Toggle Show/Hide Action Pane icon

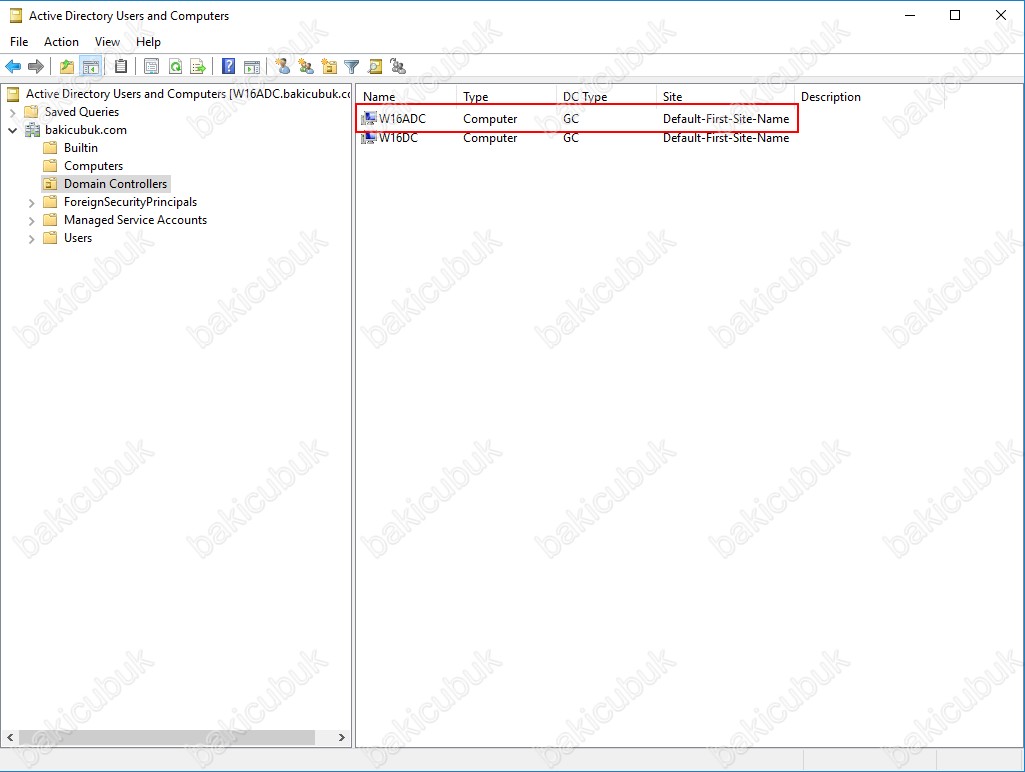252,66
